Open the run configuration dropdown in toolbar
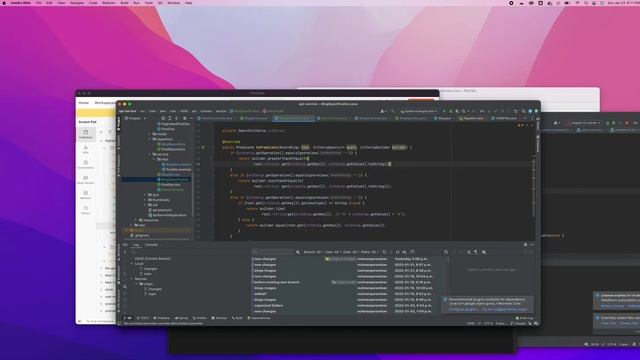The width and height of the screenshot is (640, 360). click(419, 111)
